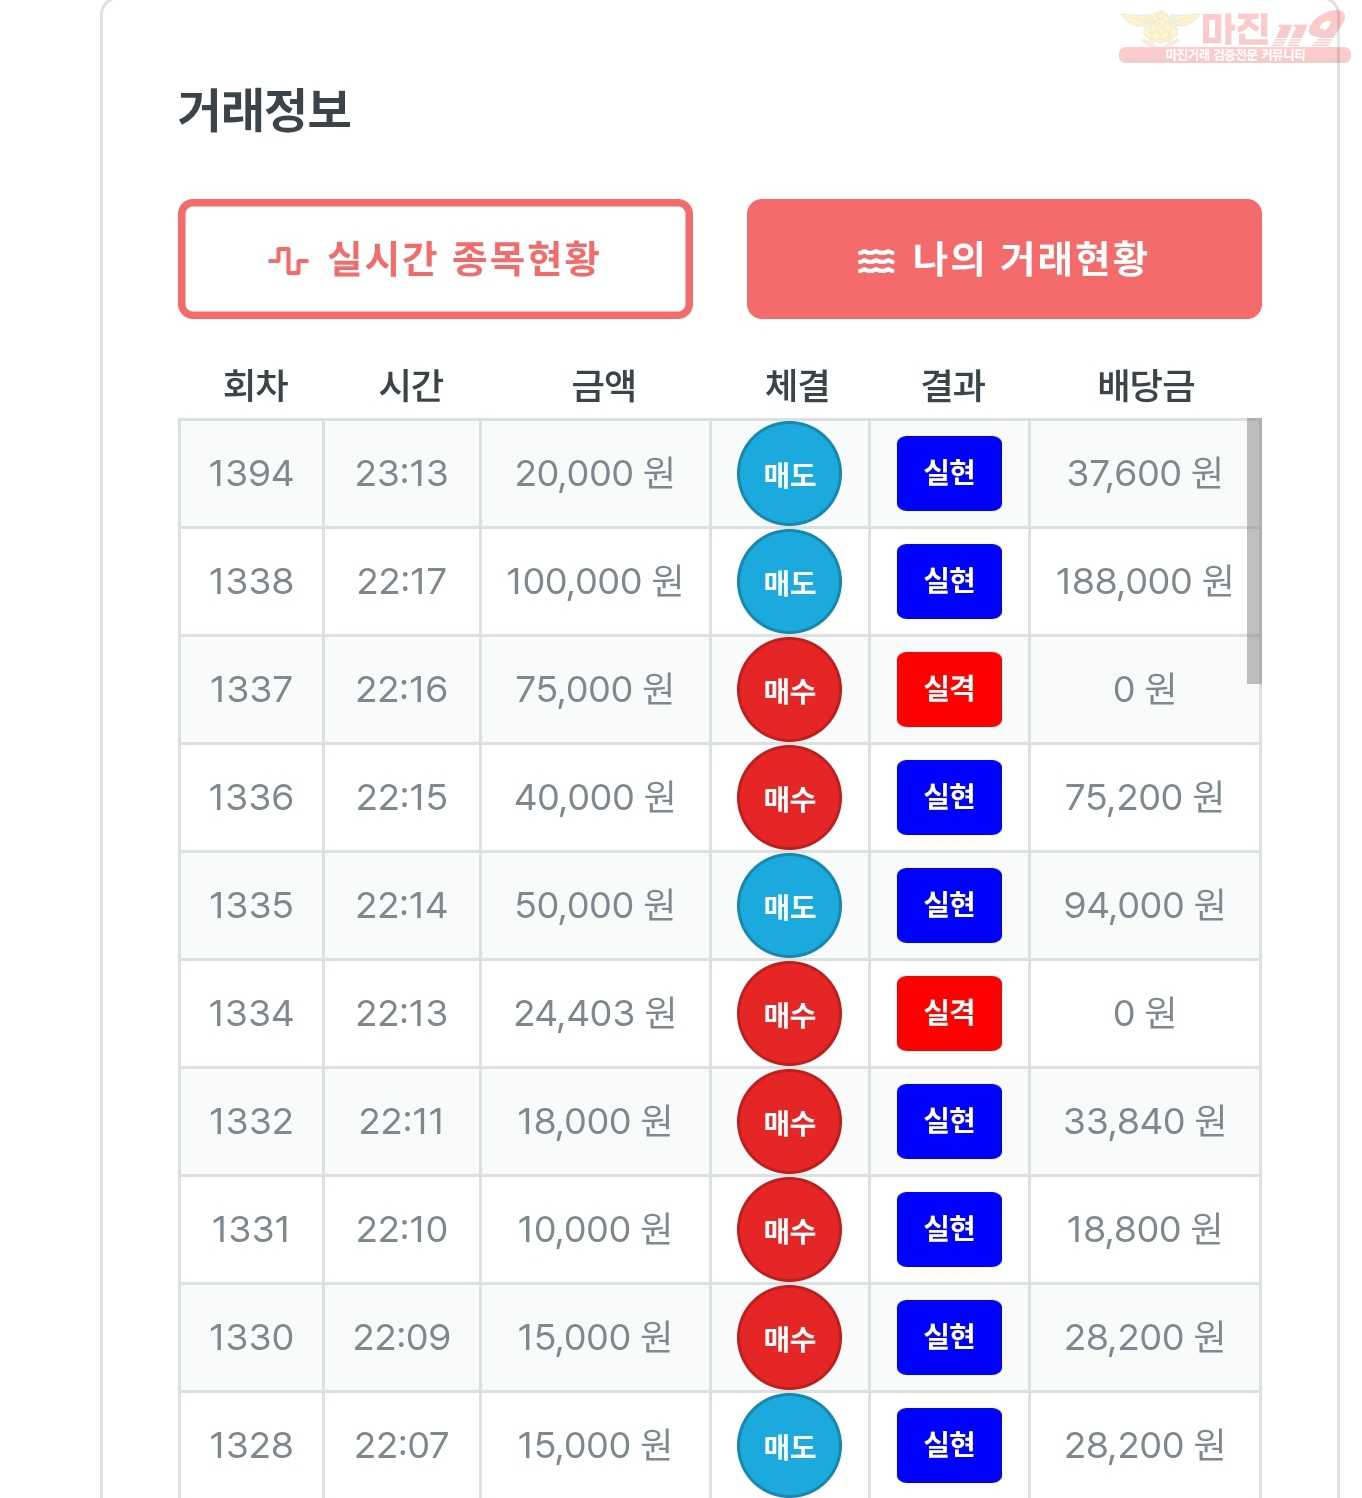Click the 매도 circle for round 1328

pos(789,1446)
